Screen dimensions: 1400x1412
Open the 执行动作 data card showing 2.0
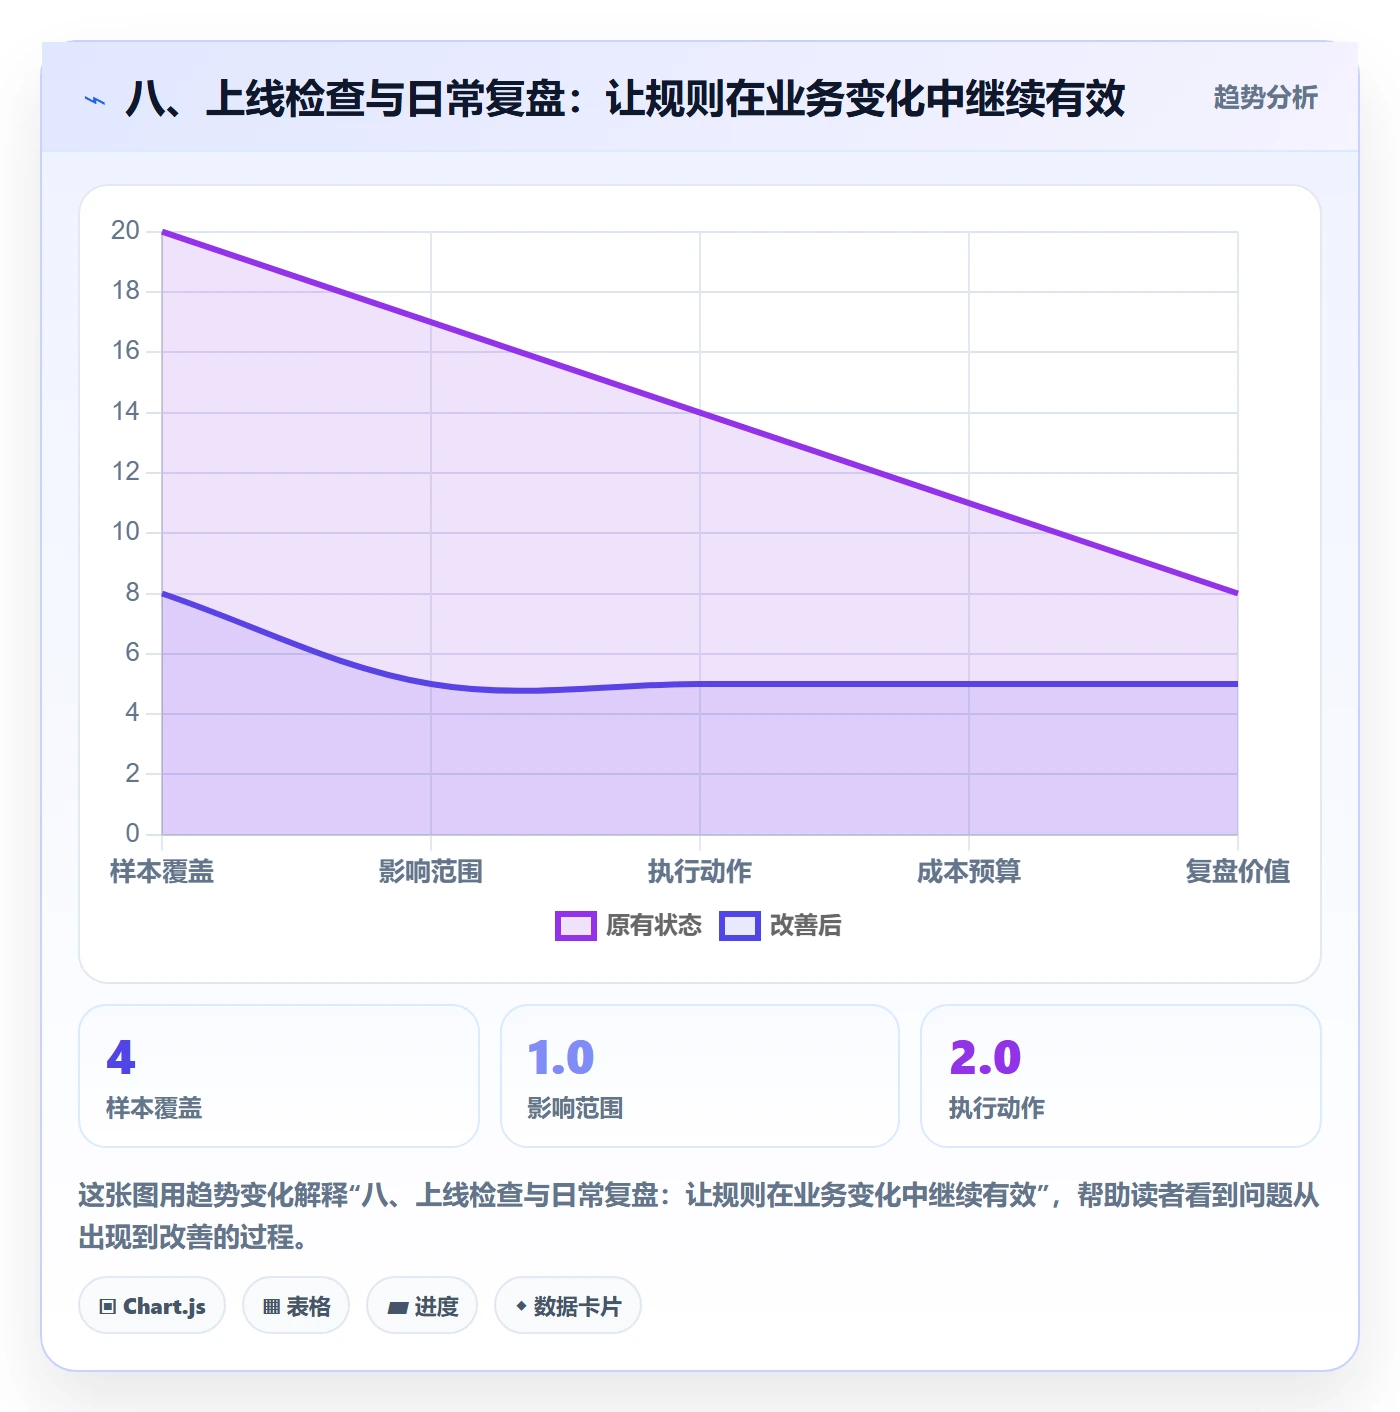pos(1121,1076)
